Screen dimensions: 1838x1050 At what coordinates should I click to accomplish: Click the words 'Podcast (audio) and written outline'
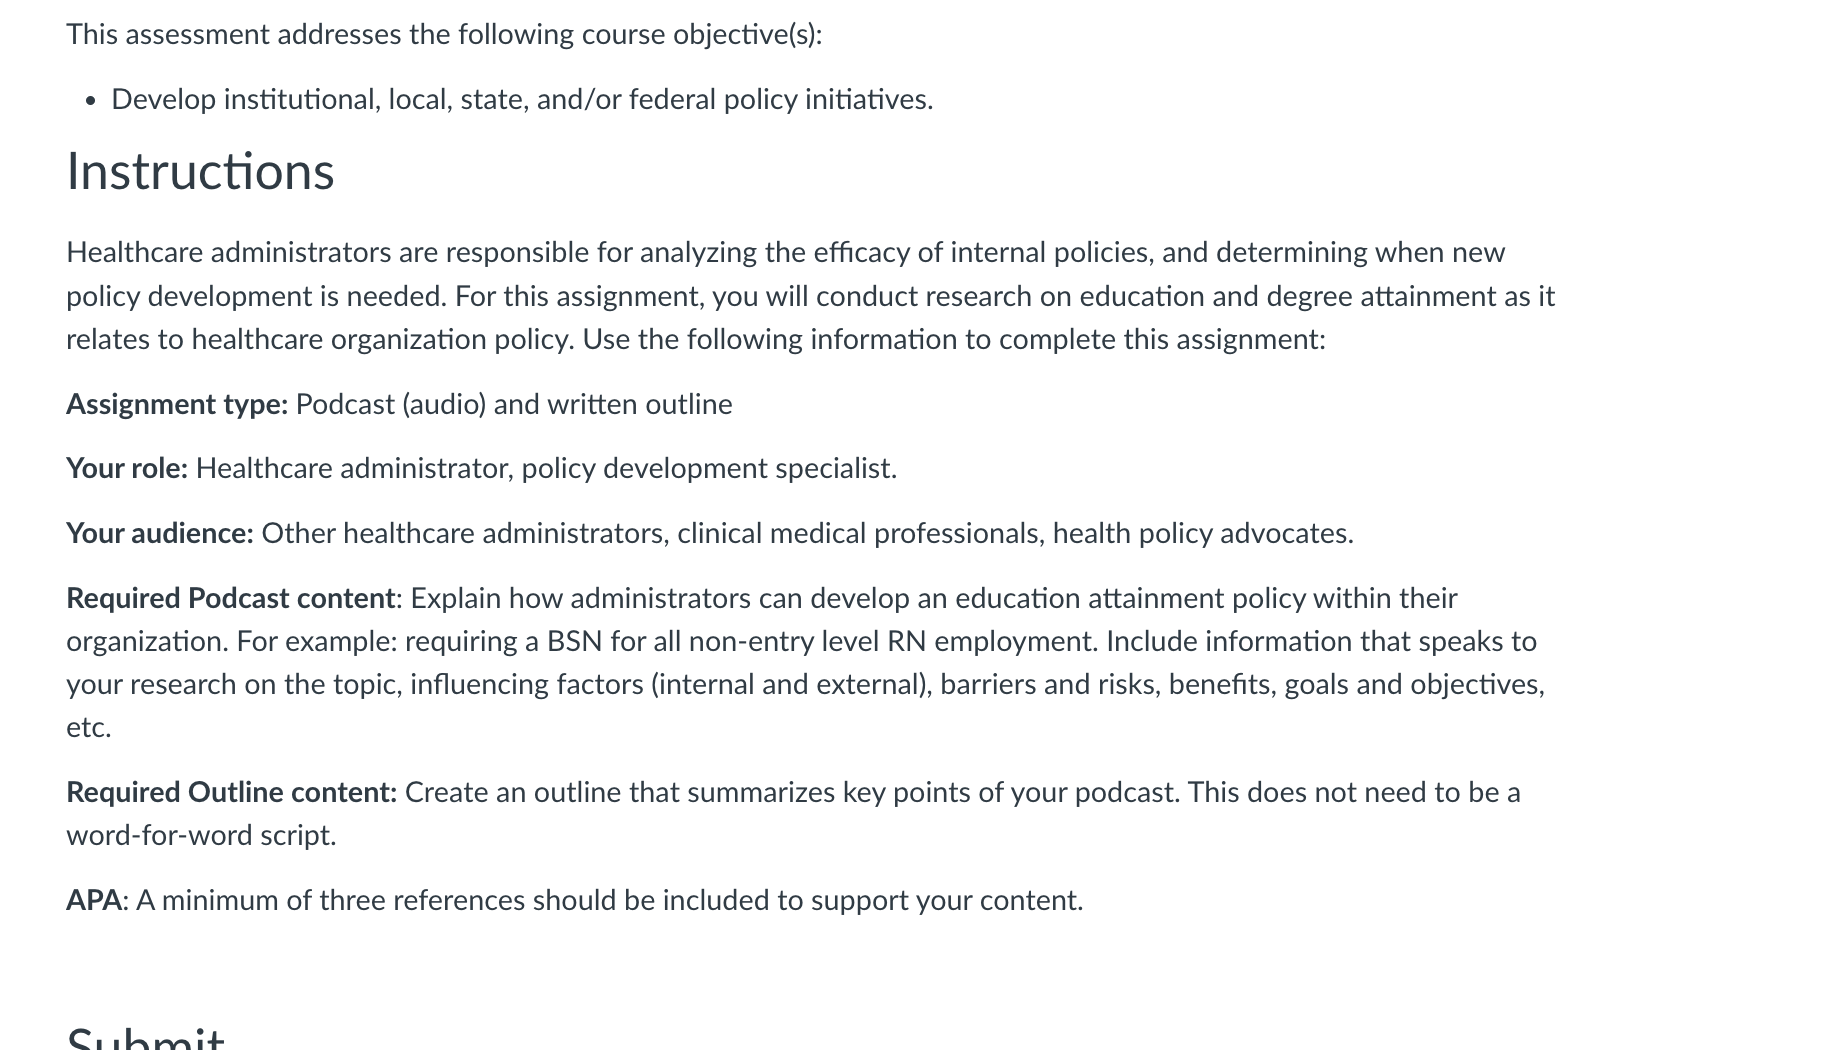[x=514, y=404]
